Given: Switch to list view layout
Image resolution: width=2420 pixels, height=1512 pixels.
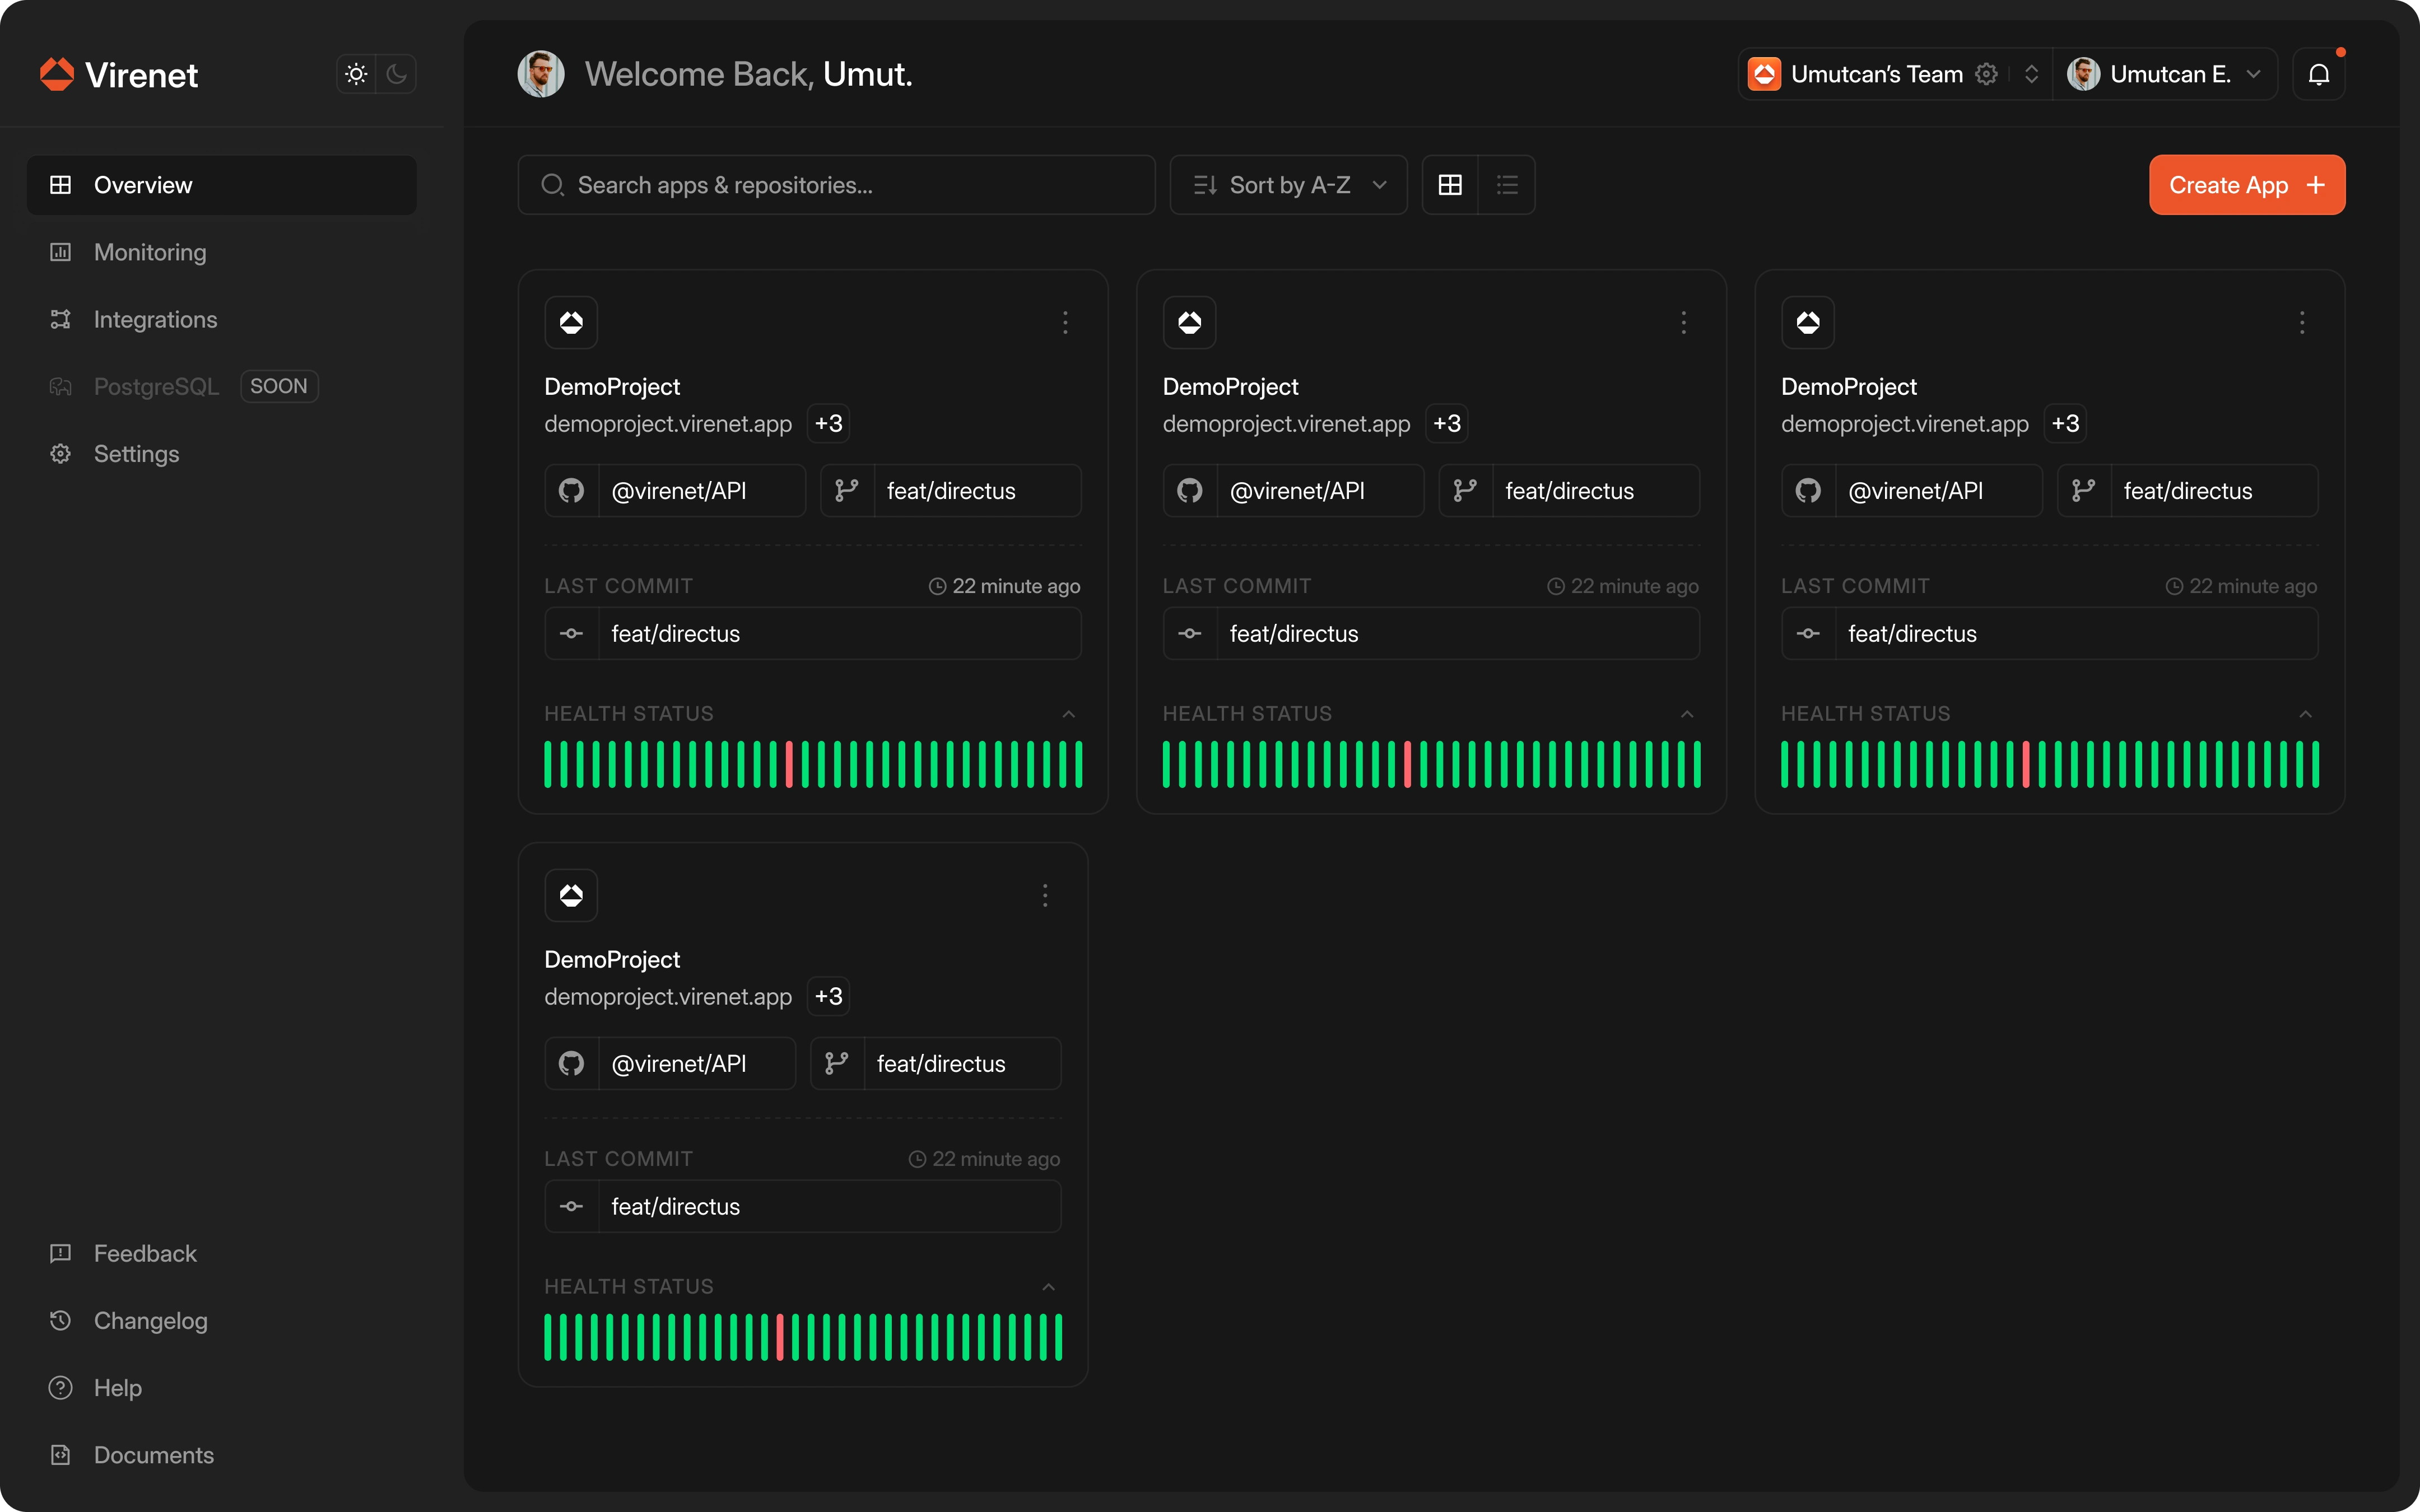Looking at the screenshot, I should [1507, 185].
